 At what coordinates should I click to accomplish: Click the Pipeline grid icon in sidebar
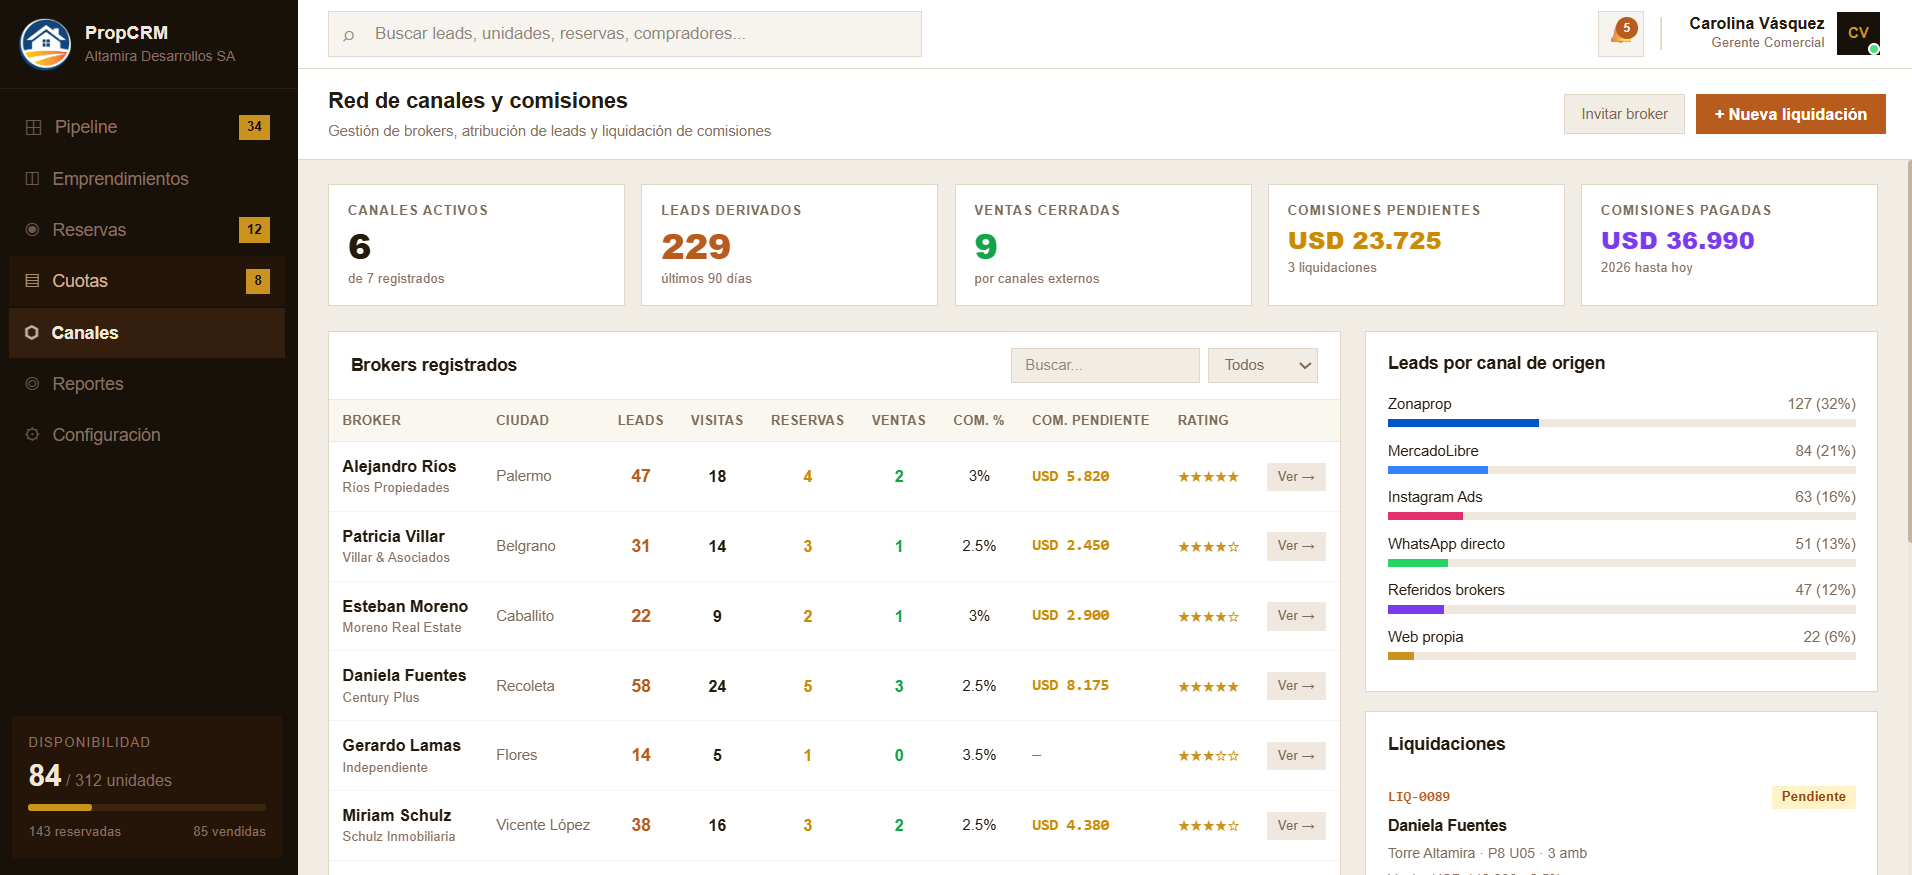33,127
